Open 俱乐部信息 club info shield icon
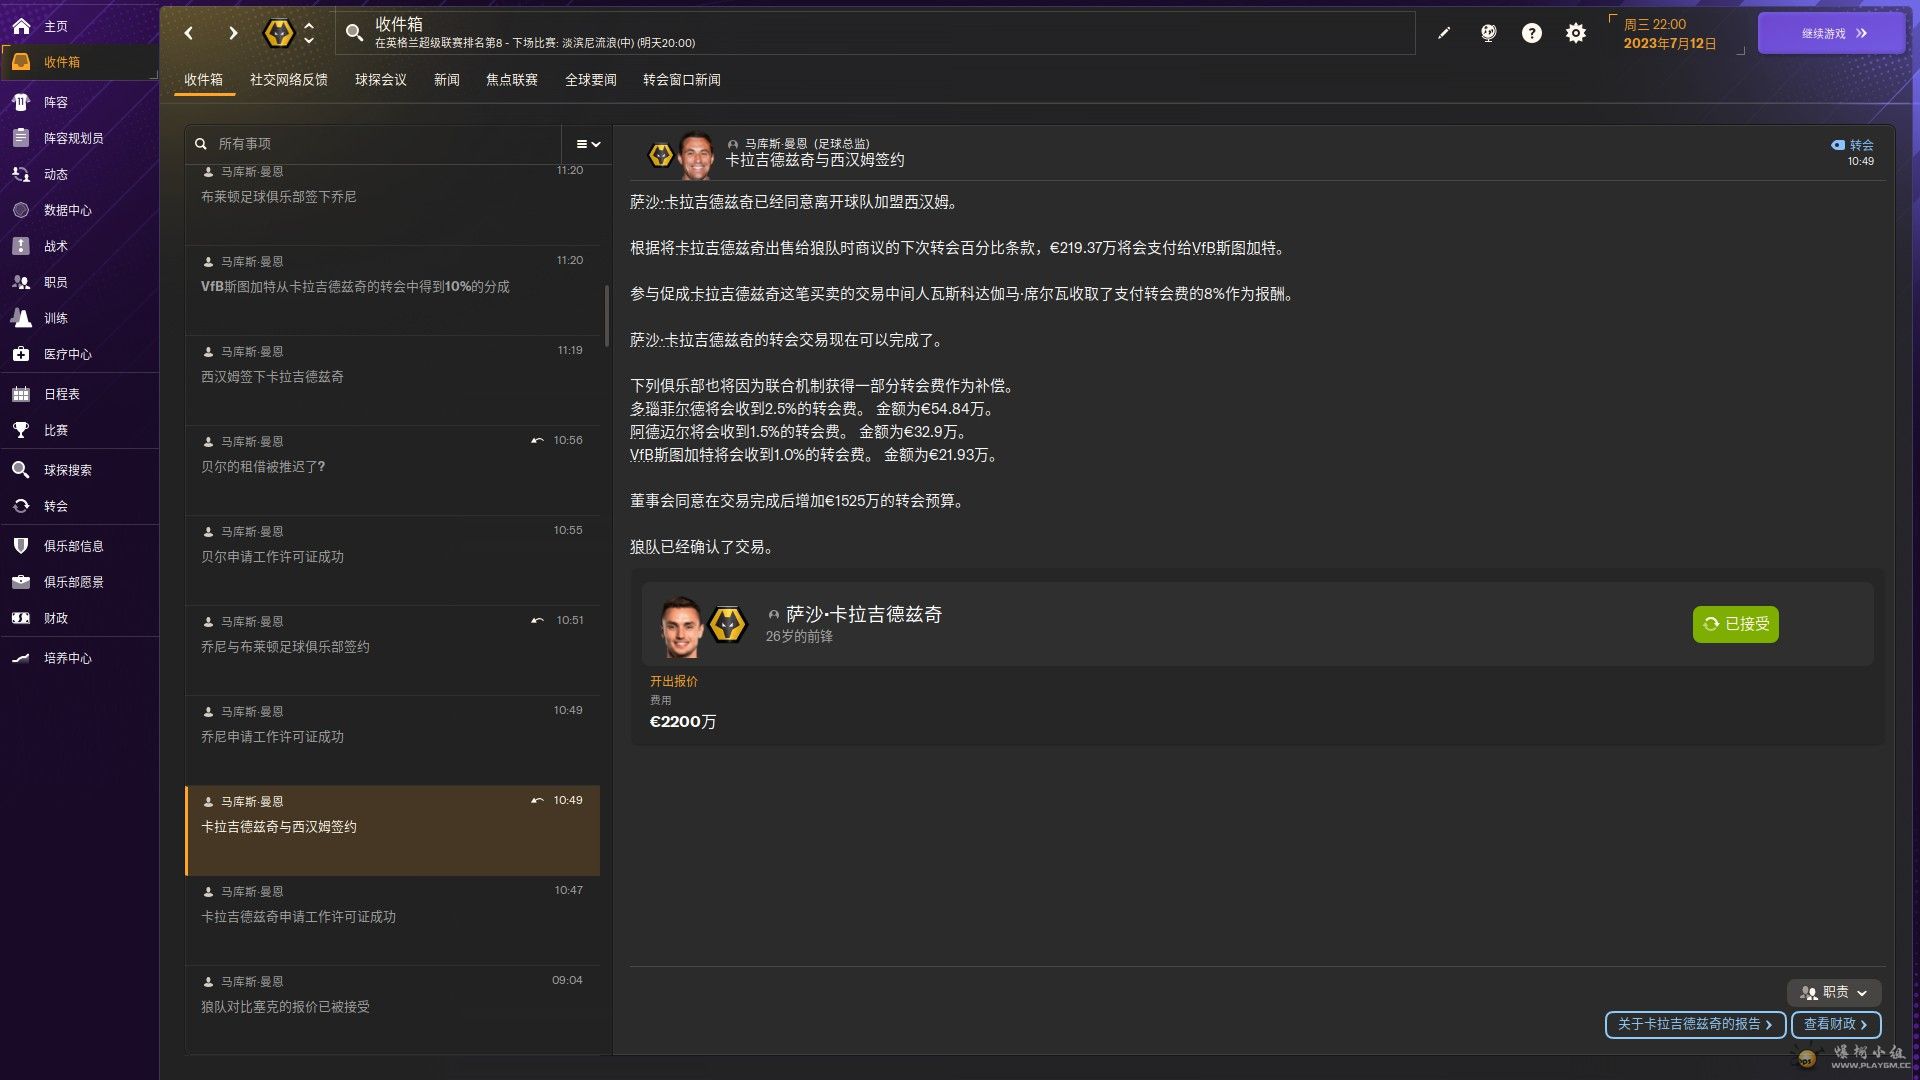Screen dimensions: 1920x1080 tap(21, 546)
